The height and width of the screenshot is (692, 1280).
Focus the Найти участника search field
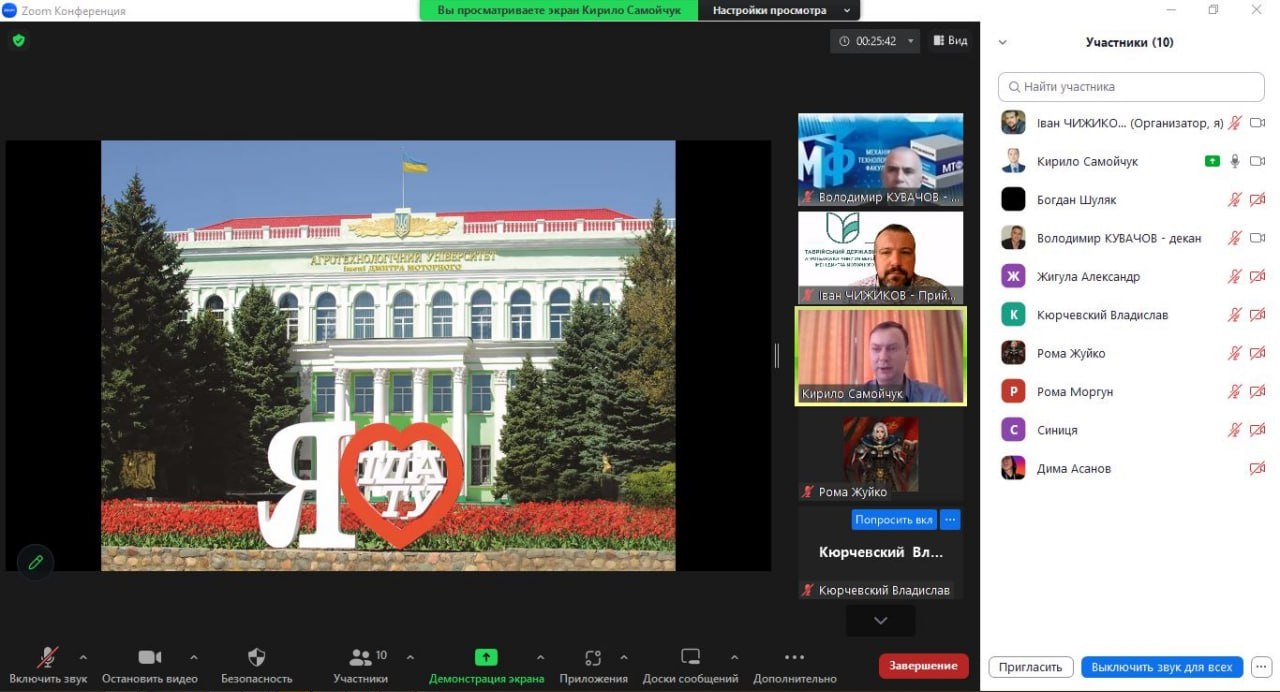tap(1131, 87)
